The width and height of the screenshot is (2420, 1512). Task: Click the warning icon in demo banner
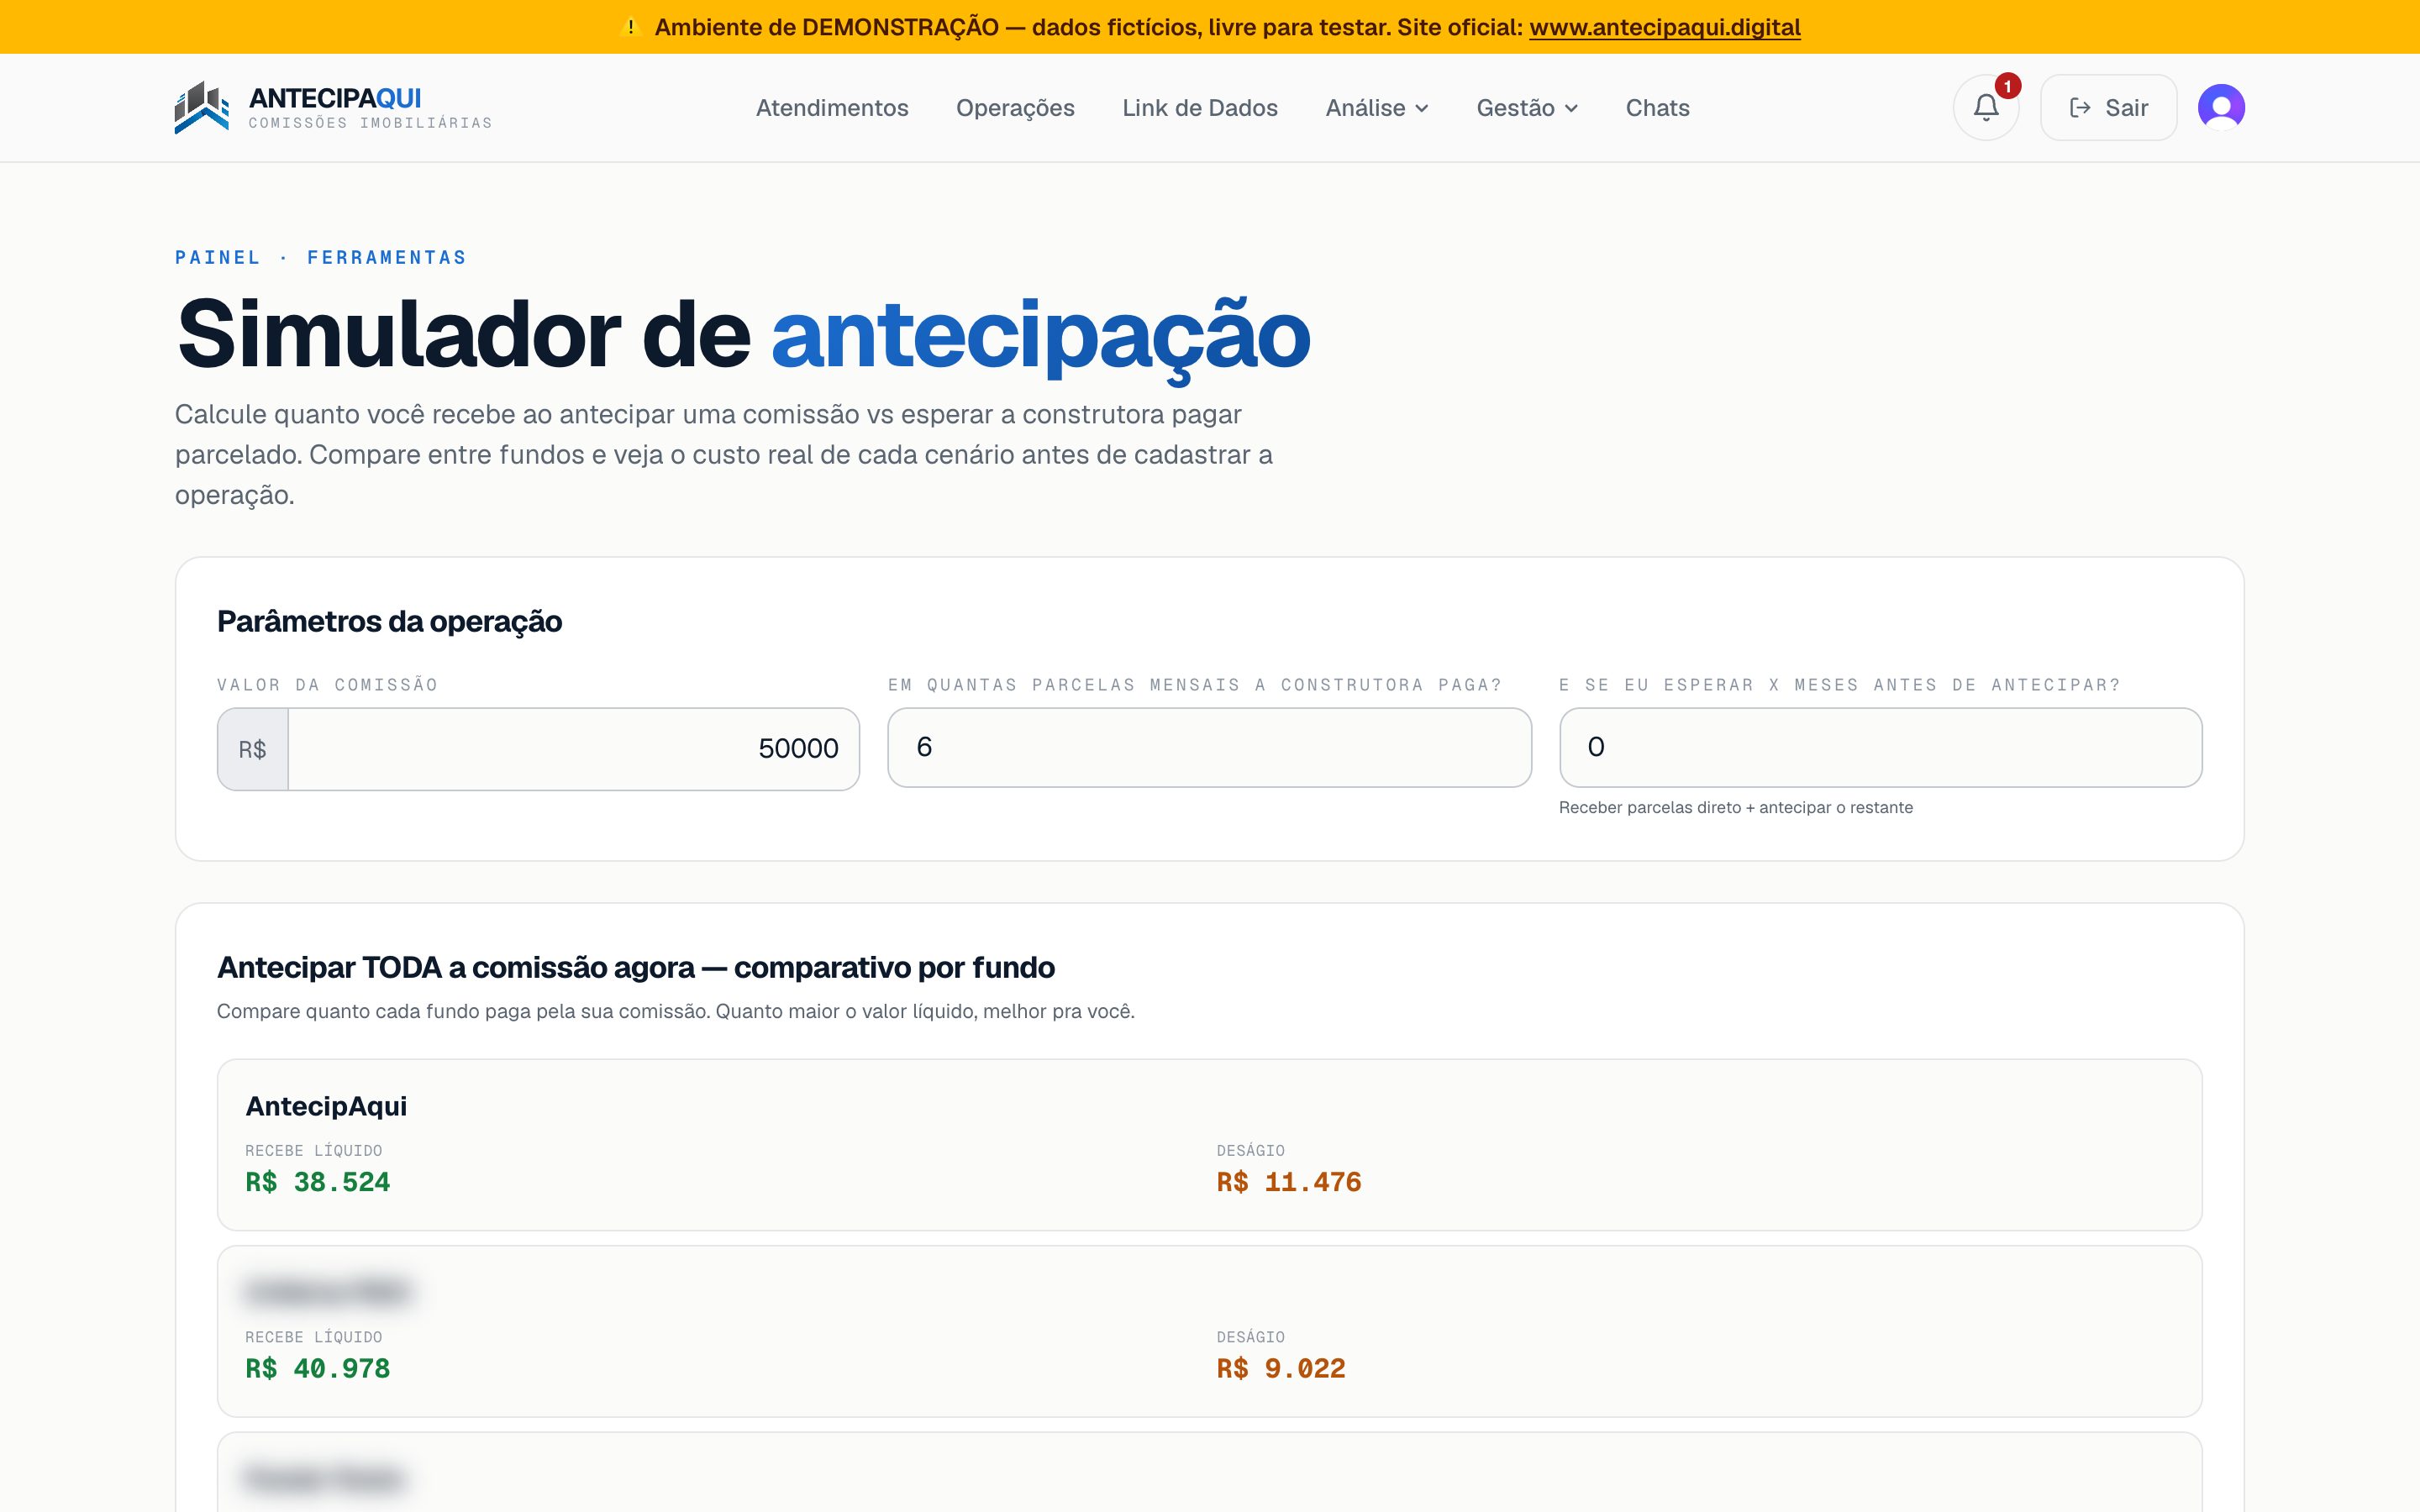click(630, 27)
